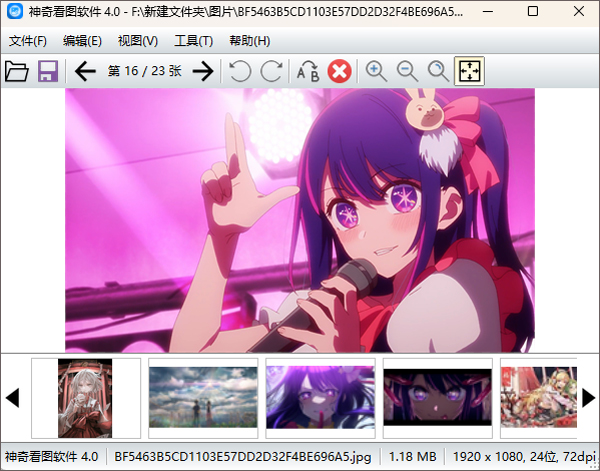Screen dimensions: 600x471
Task: Select the purple-haired girl close-up thumbnail
Action: tap(320, 398)
